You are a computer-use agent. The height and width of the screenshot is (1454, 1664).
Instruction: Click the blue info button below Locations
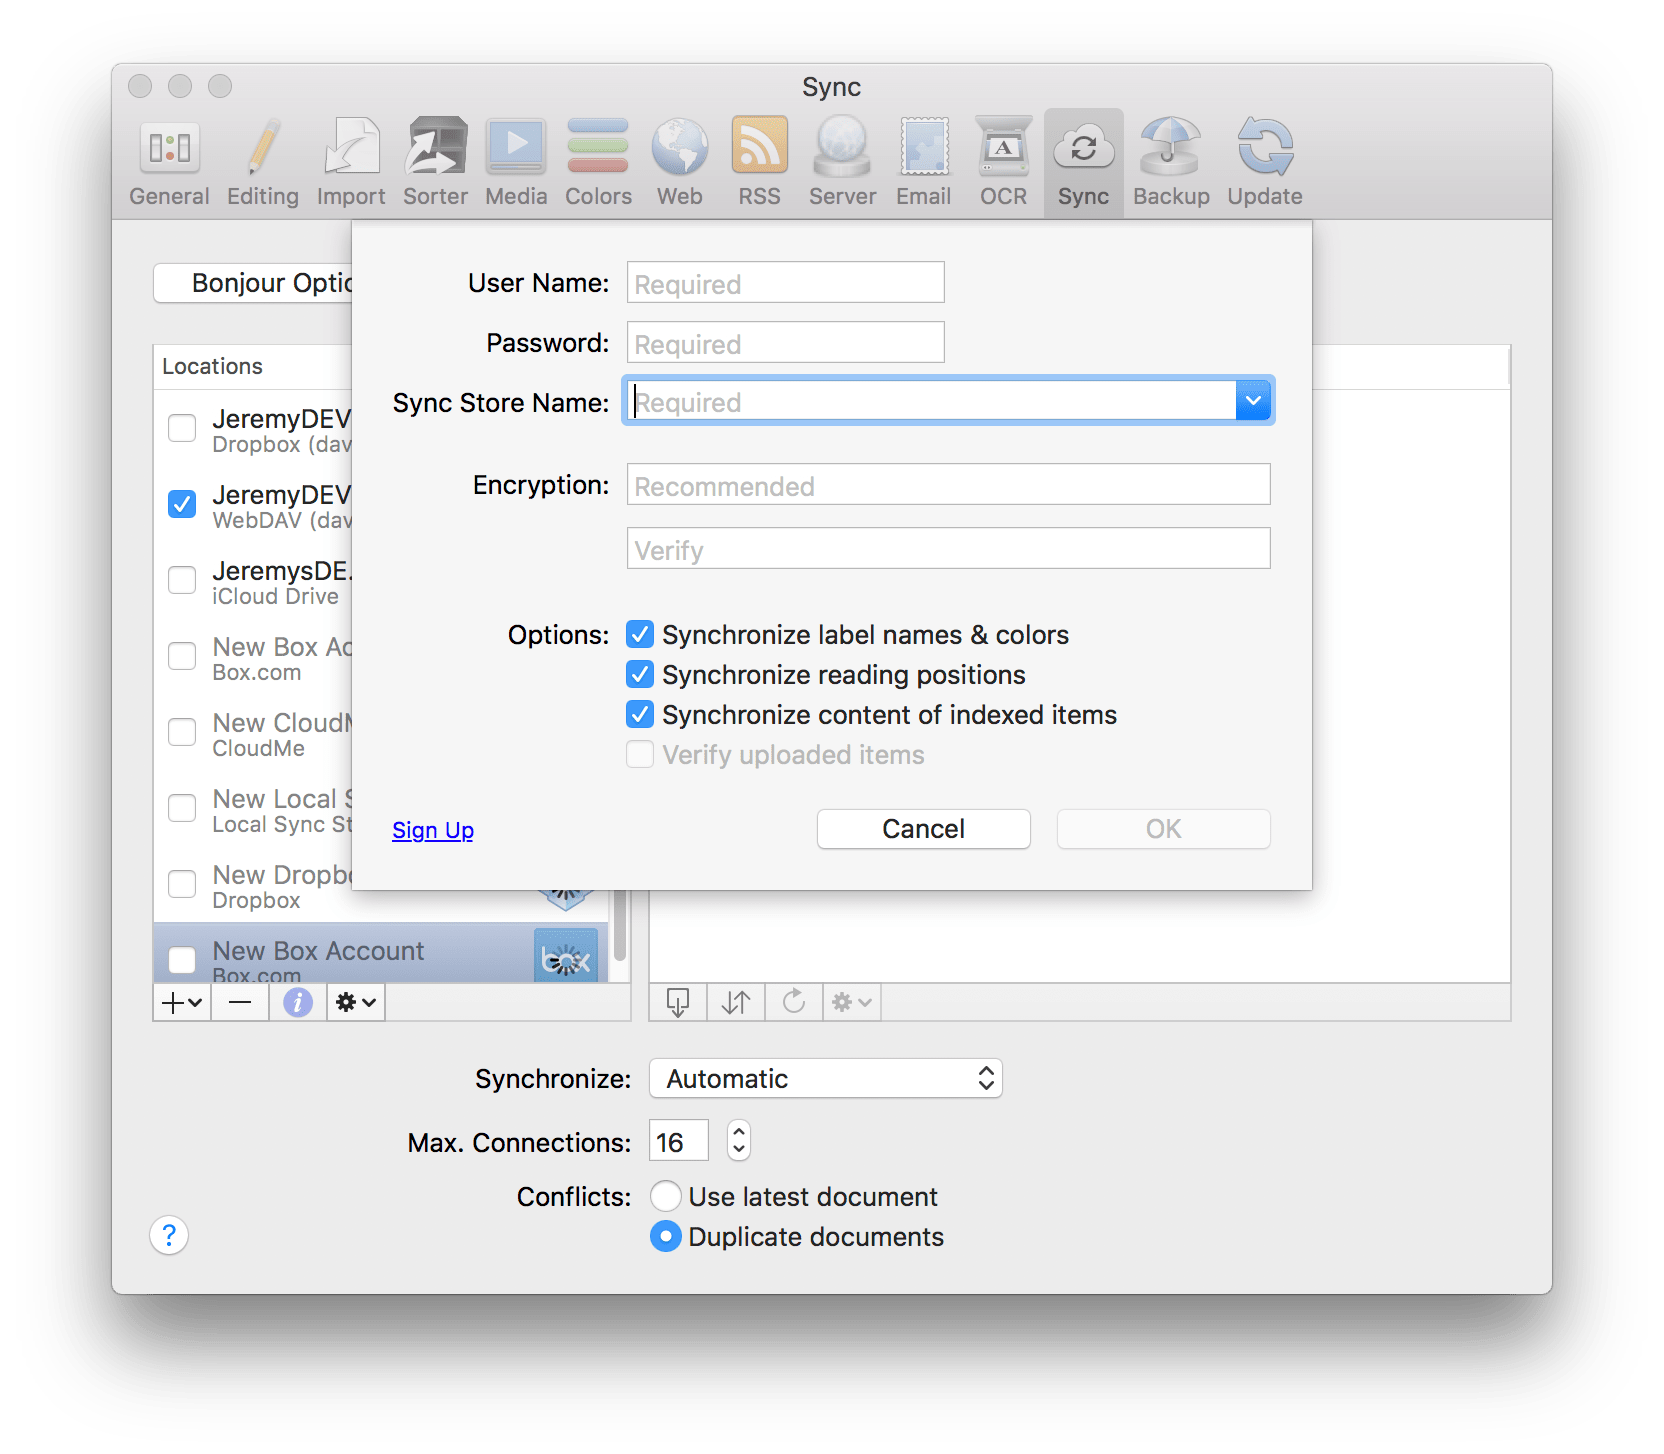click(x=297, y=1002)
